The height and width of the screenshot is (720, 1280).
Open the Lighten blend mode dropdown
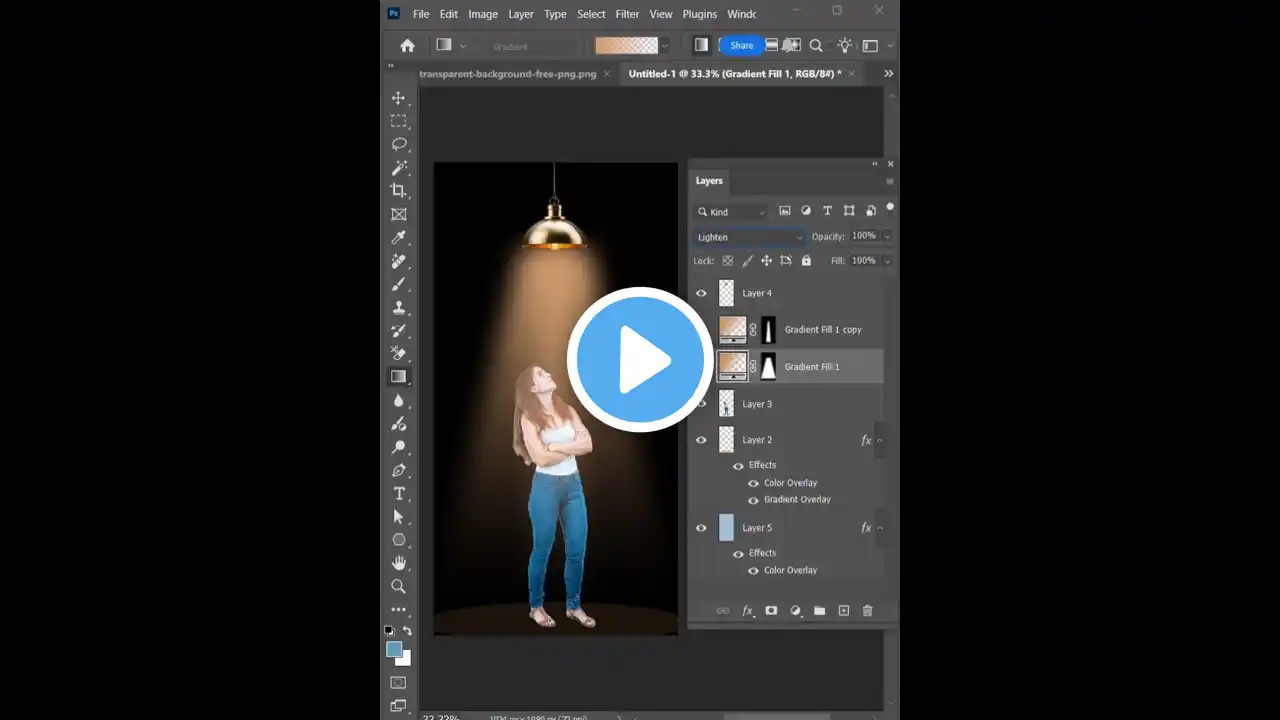tap(749, 237)
